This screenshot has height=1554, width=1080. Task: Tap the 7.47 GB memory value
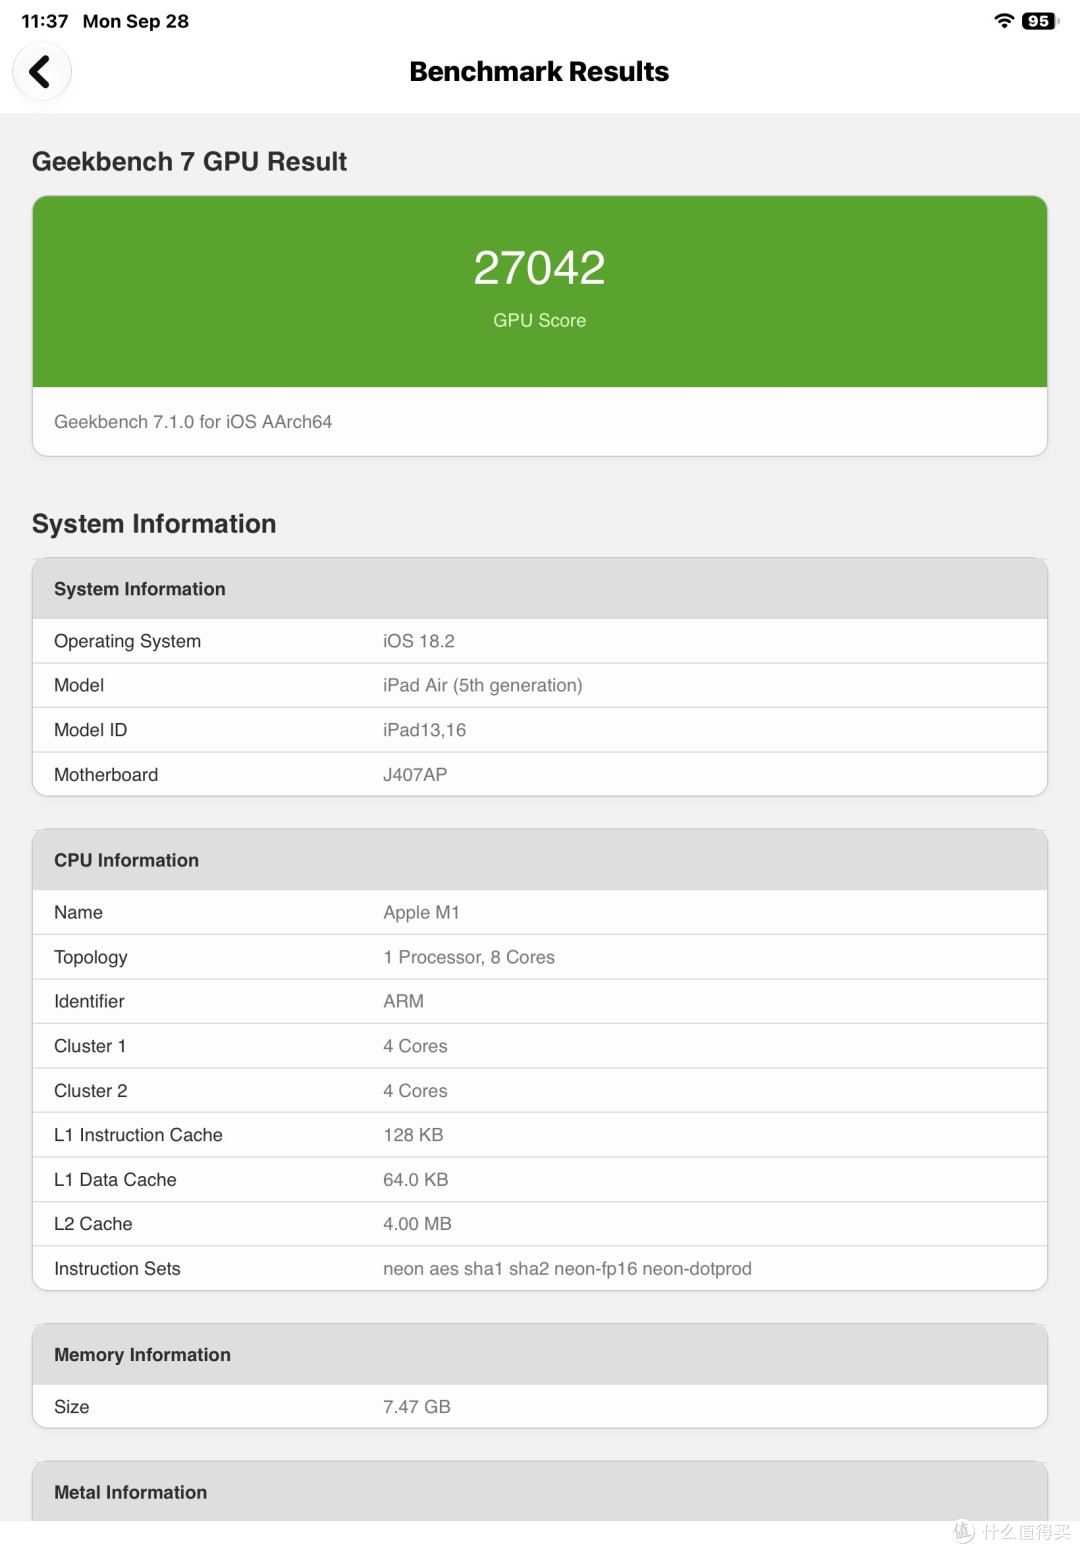point(417,1407)
